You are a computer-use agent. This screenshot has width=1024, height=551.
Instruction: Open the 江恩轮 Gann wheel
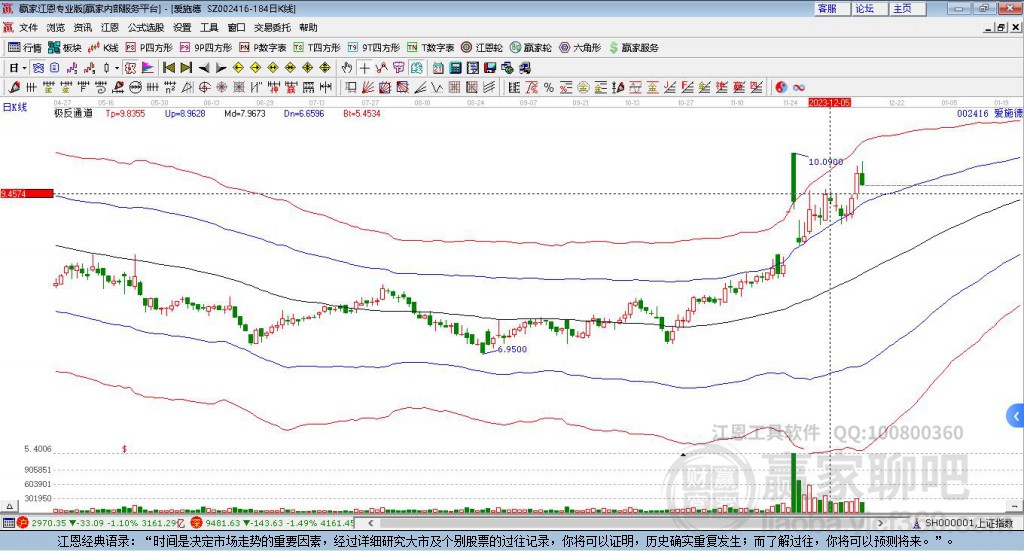[x=482, y=48]
